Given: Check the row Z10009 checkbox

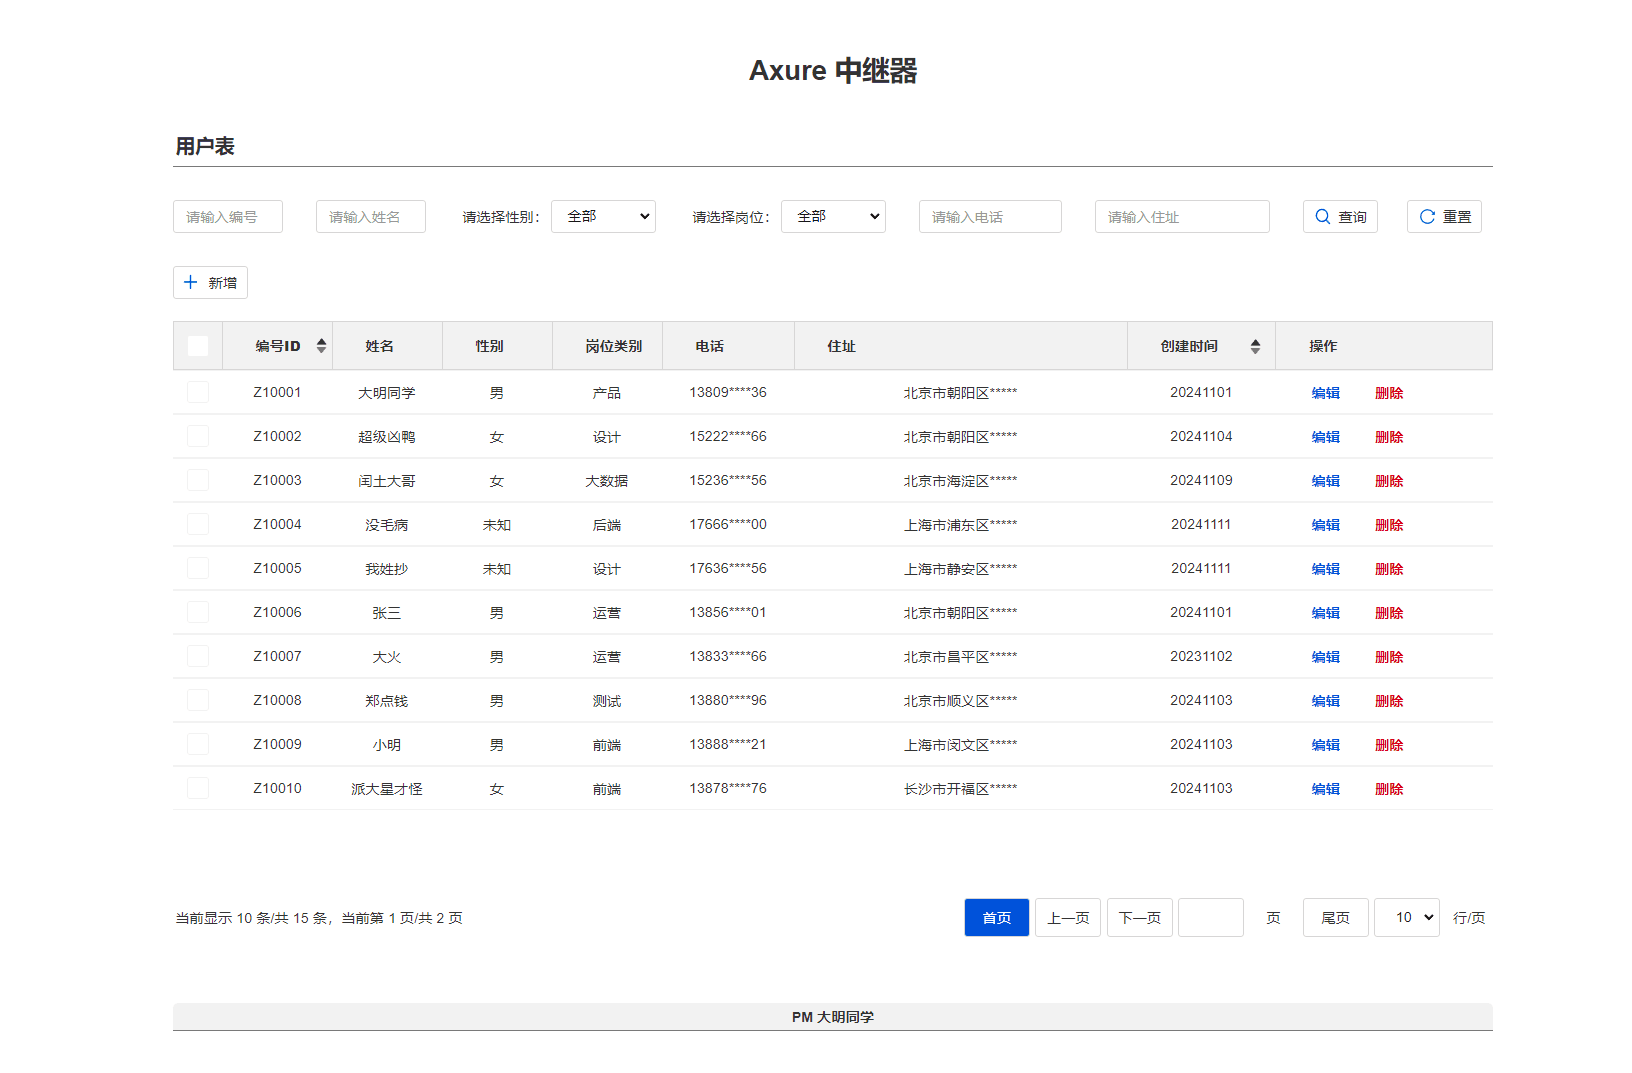Looking at the screenshot, I should 198,744.
